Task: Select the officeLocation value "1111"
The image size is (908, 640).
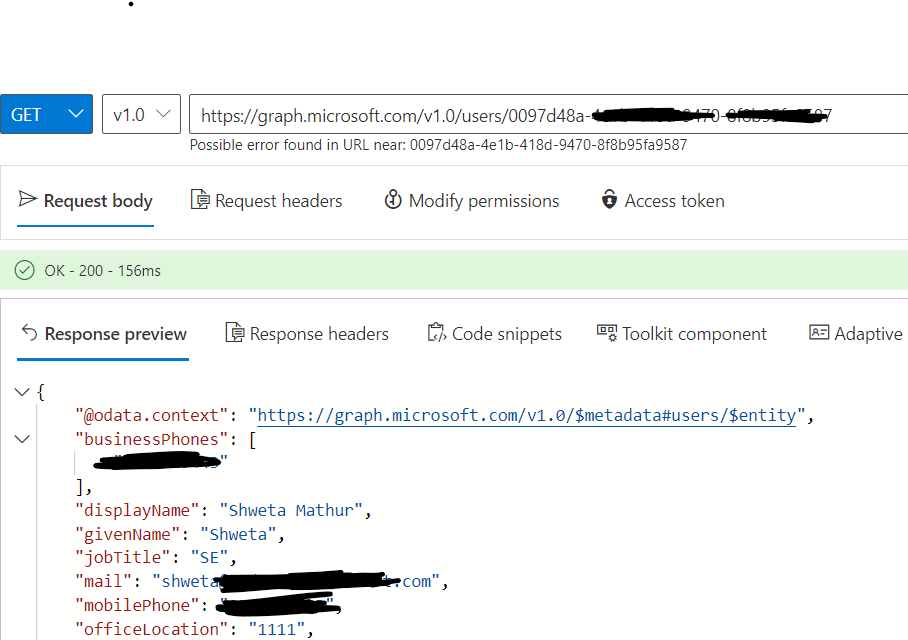Action: pyautogui.click(x=276, y=629)
